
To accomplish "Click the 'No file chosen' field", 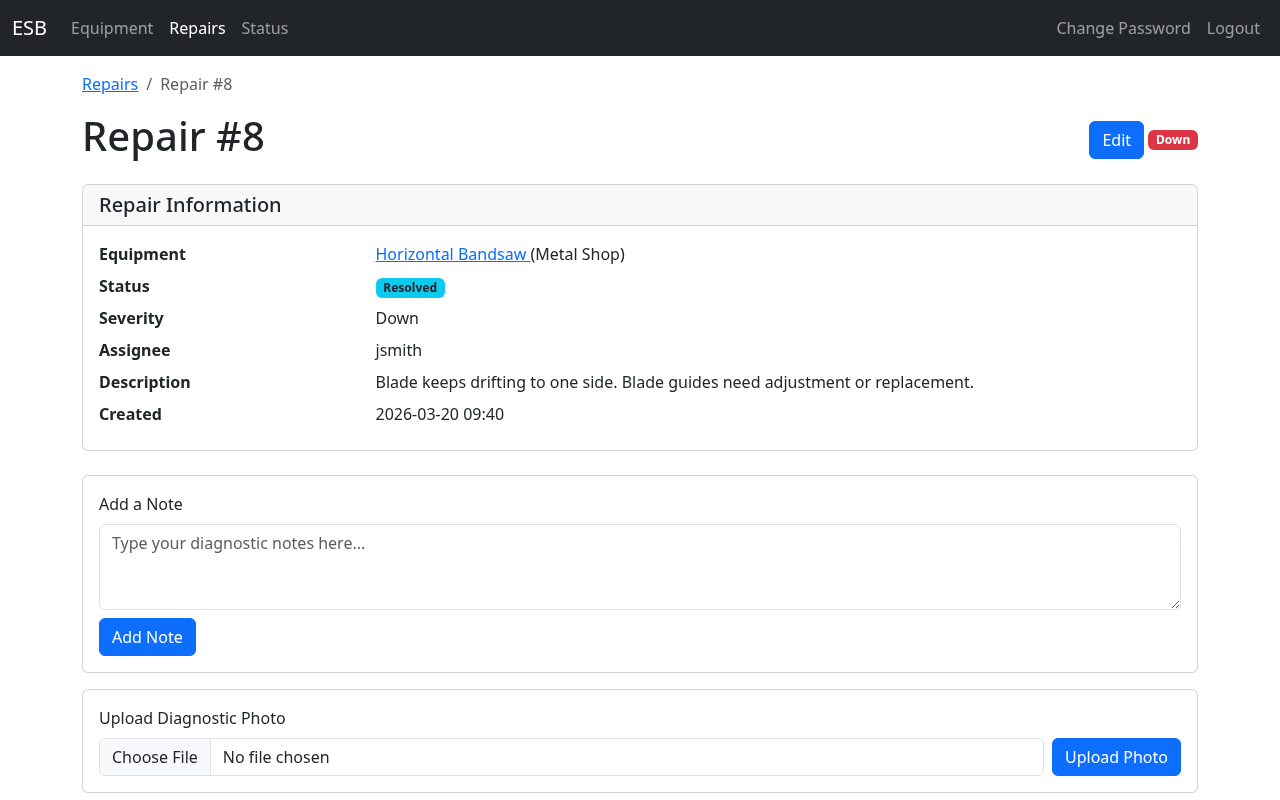I will (626, 757).
